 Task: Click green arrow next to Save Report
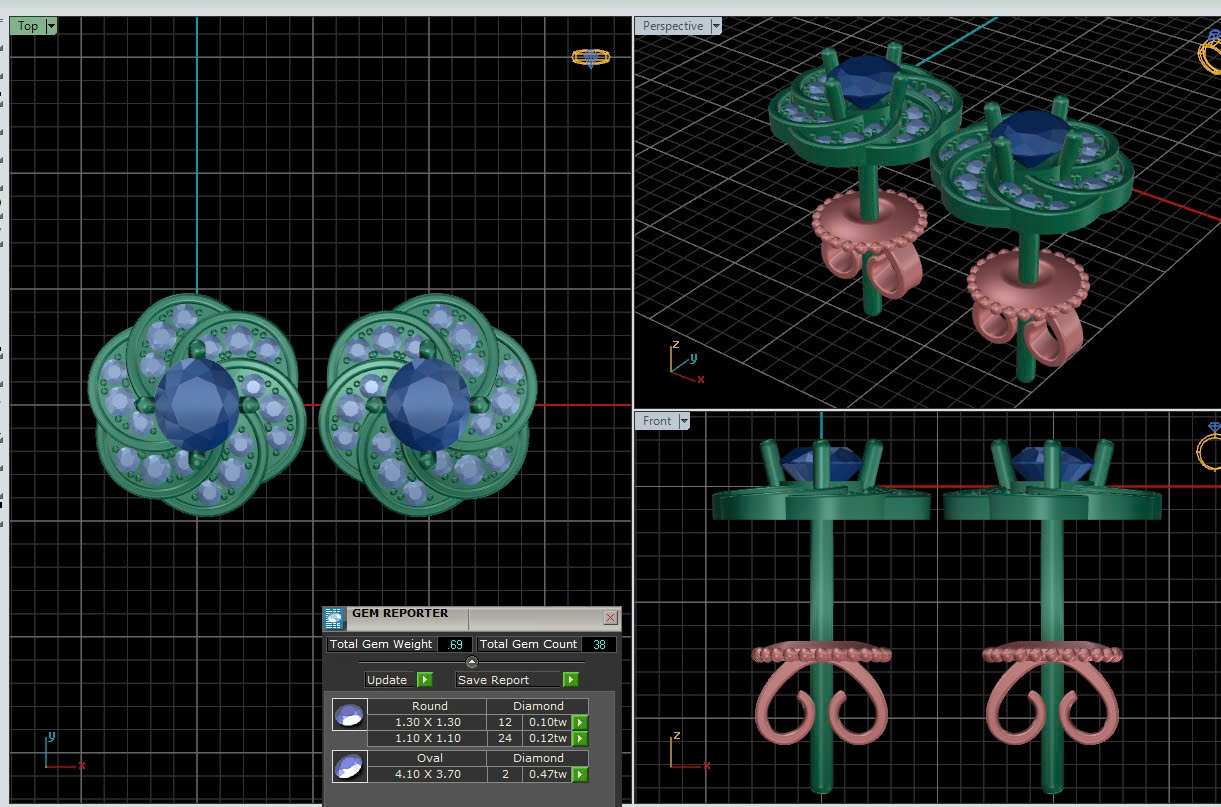570,680
